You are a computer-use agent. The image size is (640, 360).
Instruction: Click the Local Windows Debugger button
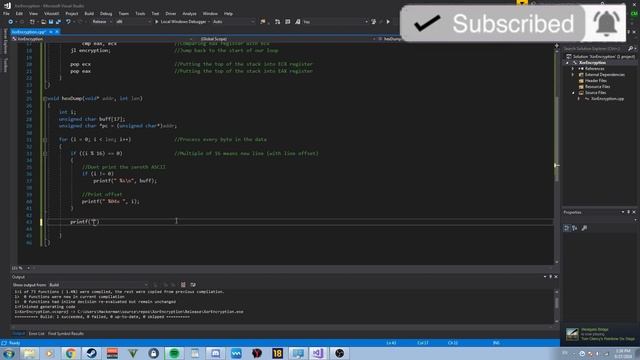183,22
